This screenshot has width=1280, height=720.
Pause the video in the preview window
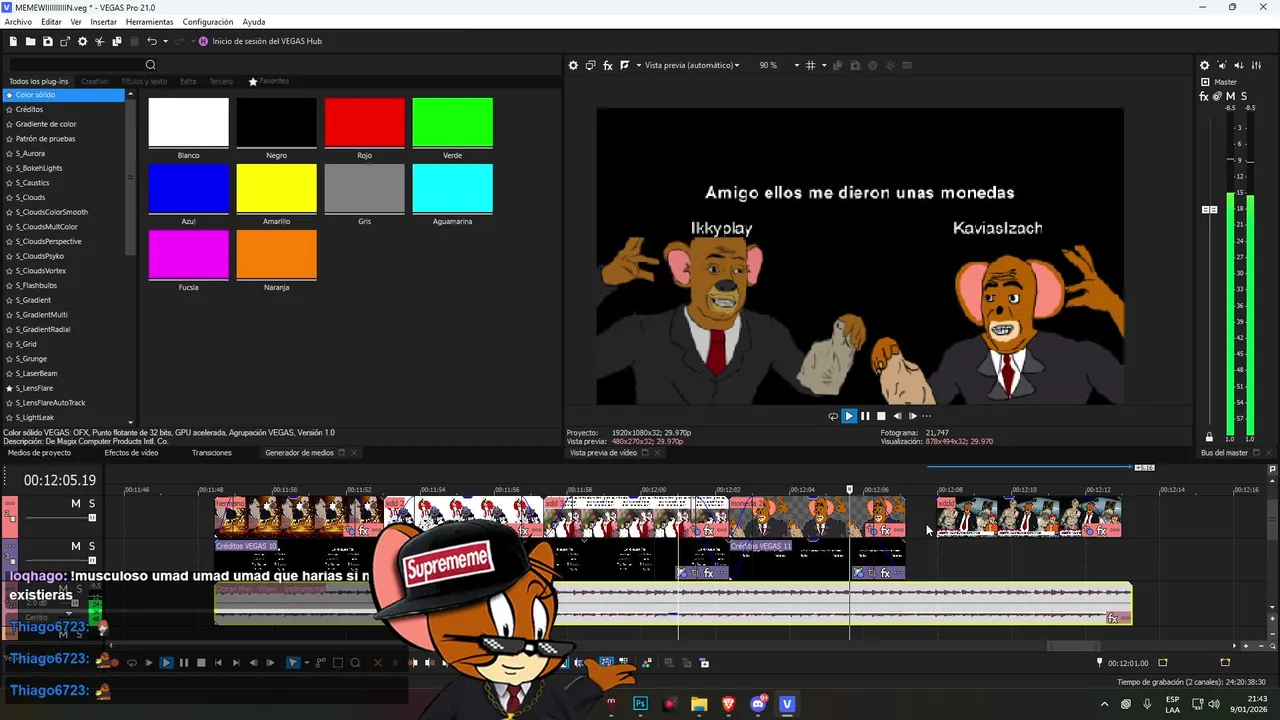click(x=865, y=416)
